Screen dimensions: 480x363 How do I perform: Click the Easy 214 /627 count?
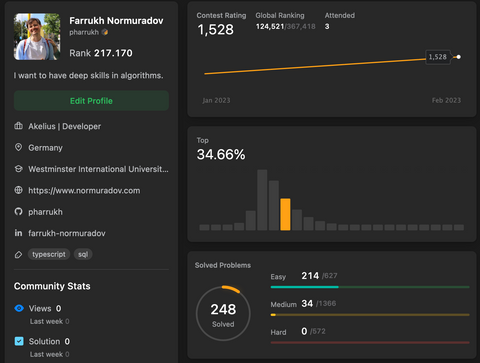(x=319, y=276)
